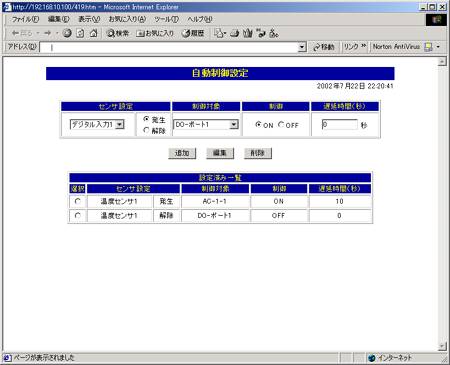This screenshot has height=365, width=450.
Task: Go back with the 戻る arrow
Action: coord(22,33)
